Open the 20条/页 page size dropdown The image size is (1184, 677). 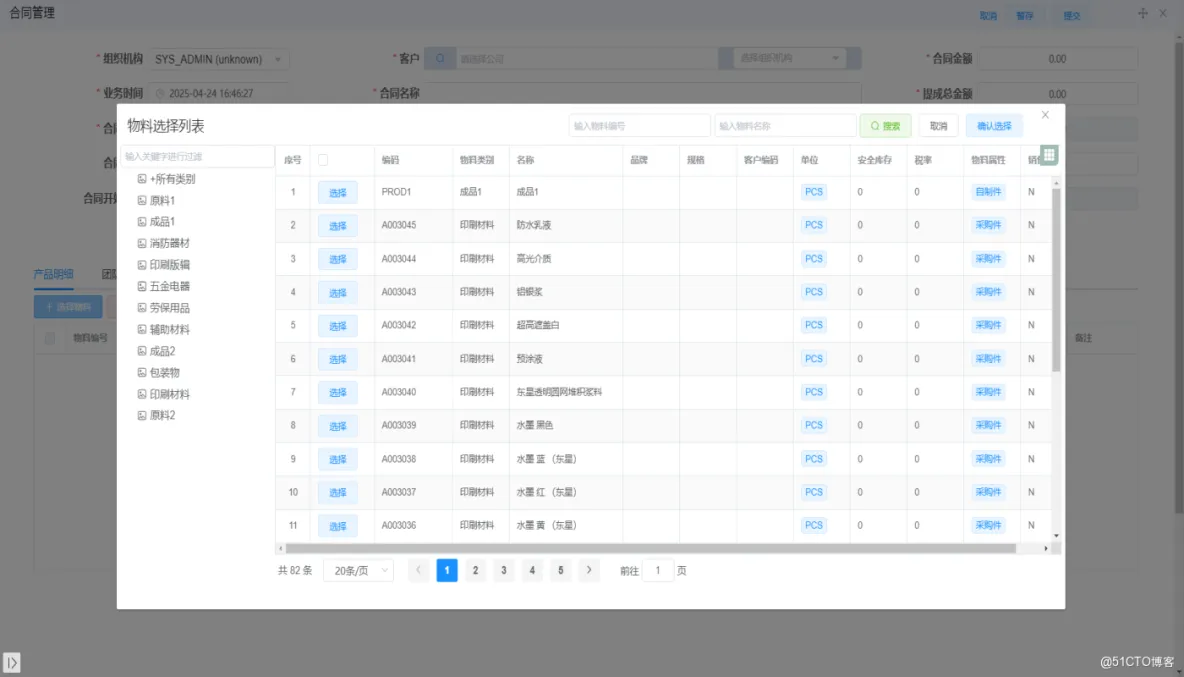359,571
